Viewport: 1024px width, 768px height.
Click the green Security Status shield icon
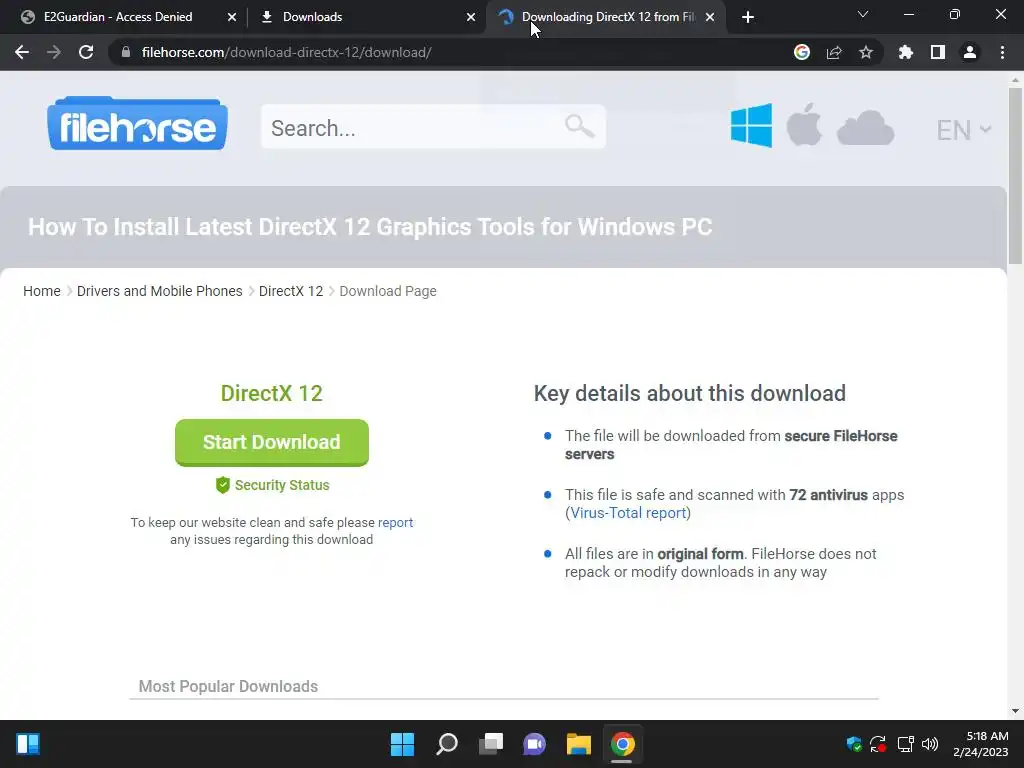click(223, 485)
